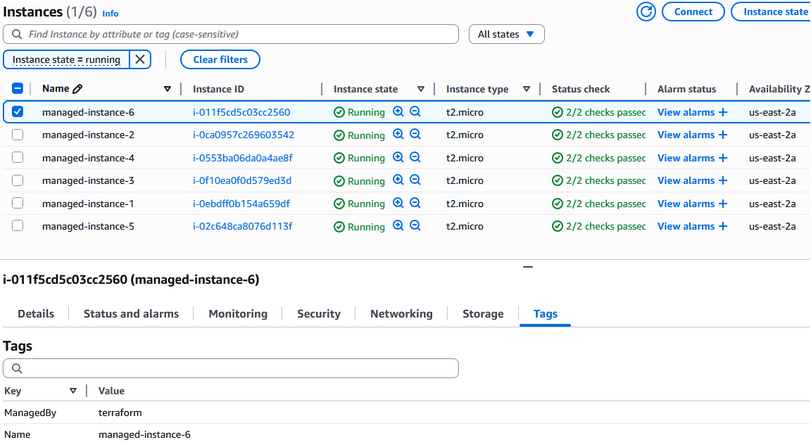Uncheck the managed-instance-6 checkbox

pos(17,112)
